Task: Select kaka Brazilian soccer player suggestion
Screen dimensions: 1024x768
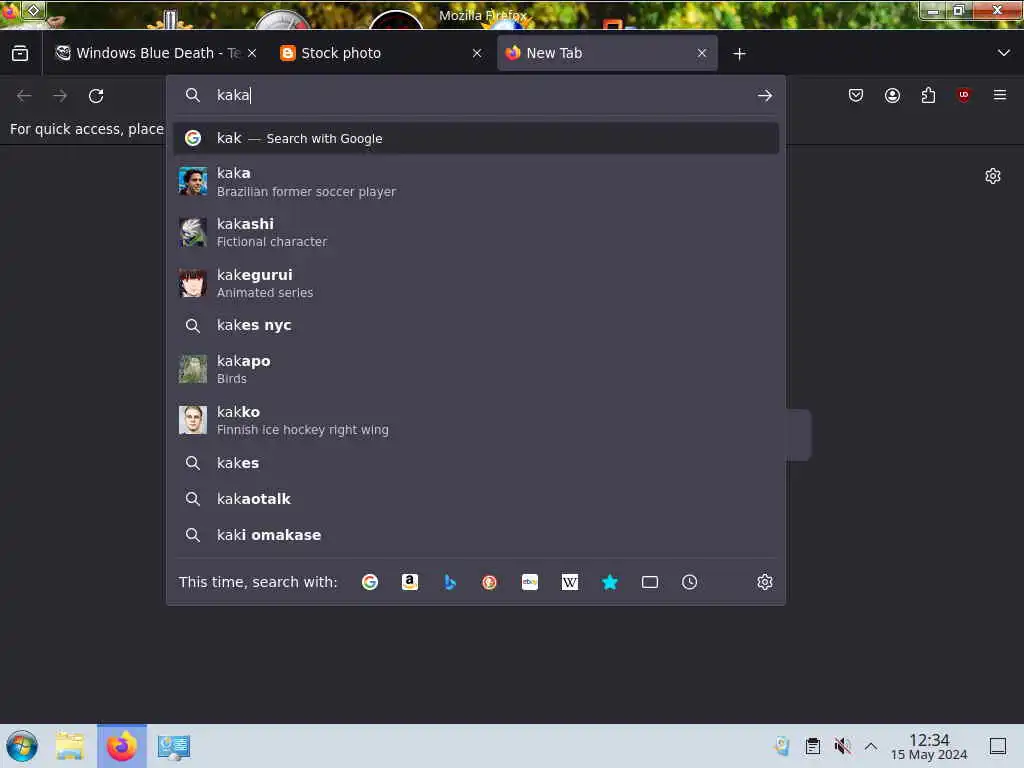Action: pos(475,182)
